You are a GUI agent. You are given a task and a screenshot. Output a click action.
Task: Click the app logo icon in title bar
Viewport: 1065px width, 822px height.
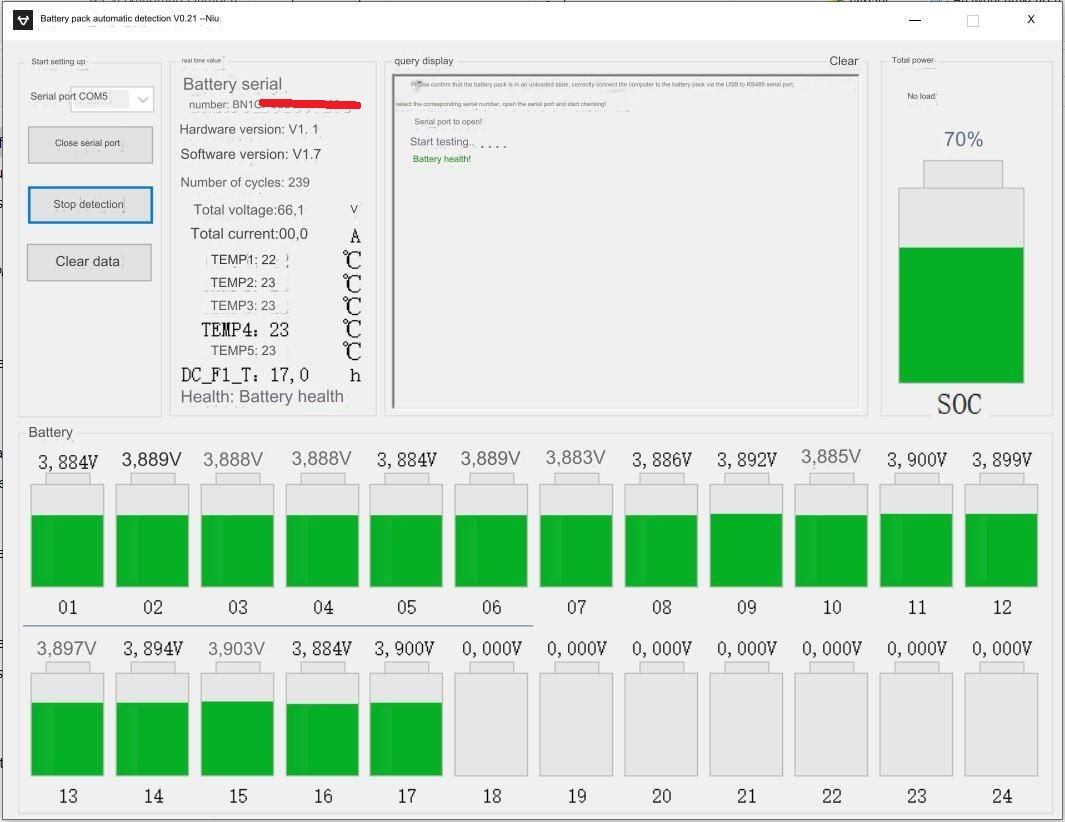pos(23,20)
